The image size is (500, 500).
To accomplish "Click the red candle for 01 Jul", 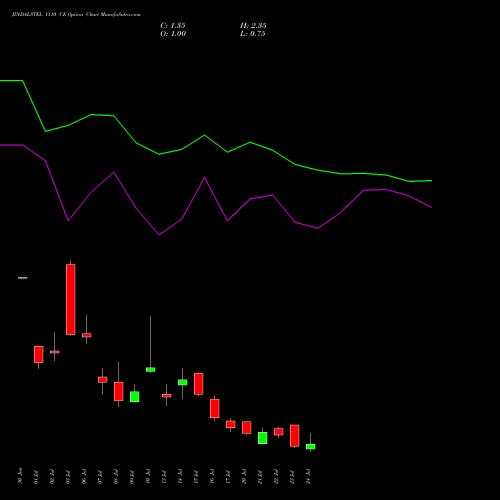I will tap(39, 354).
